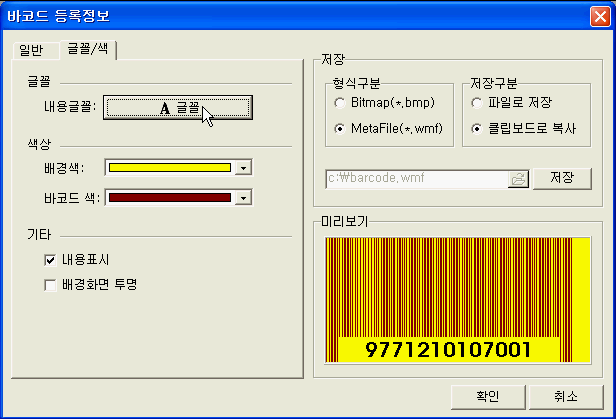
Task: Click the yellow 배경색 color swatch
Action: click(x=170, y=168)
